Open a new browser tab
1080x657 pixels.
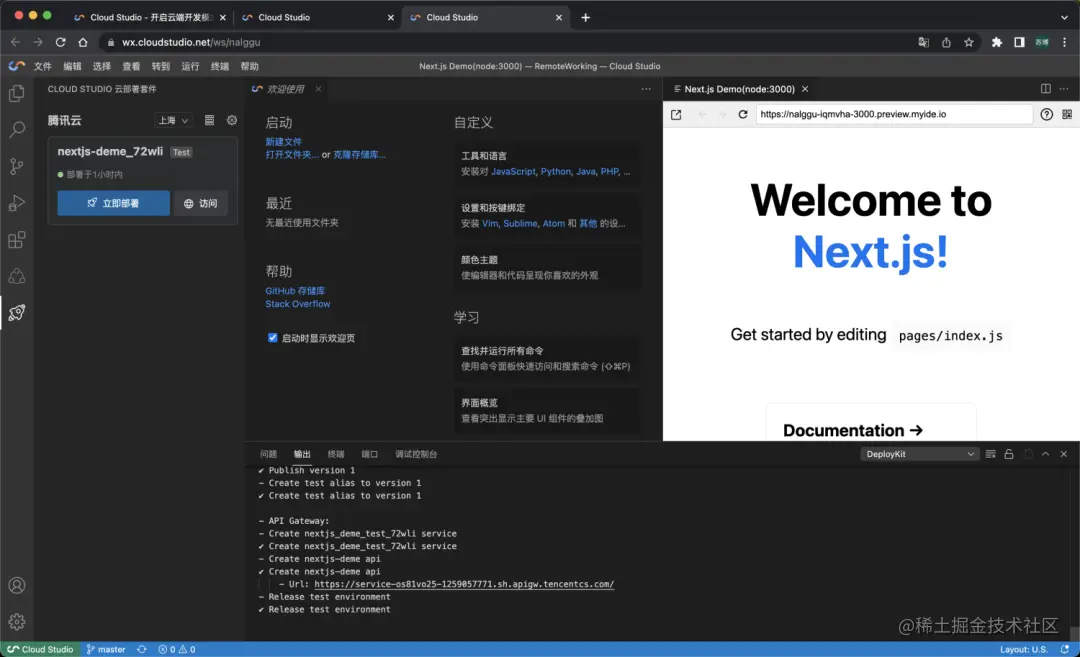[585, 17]
